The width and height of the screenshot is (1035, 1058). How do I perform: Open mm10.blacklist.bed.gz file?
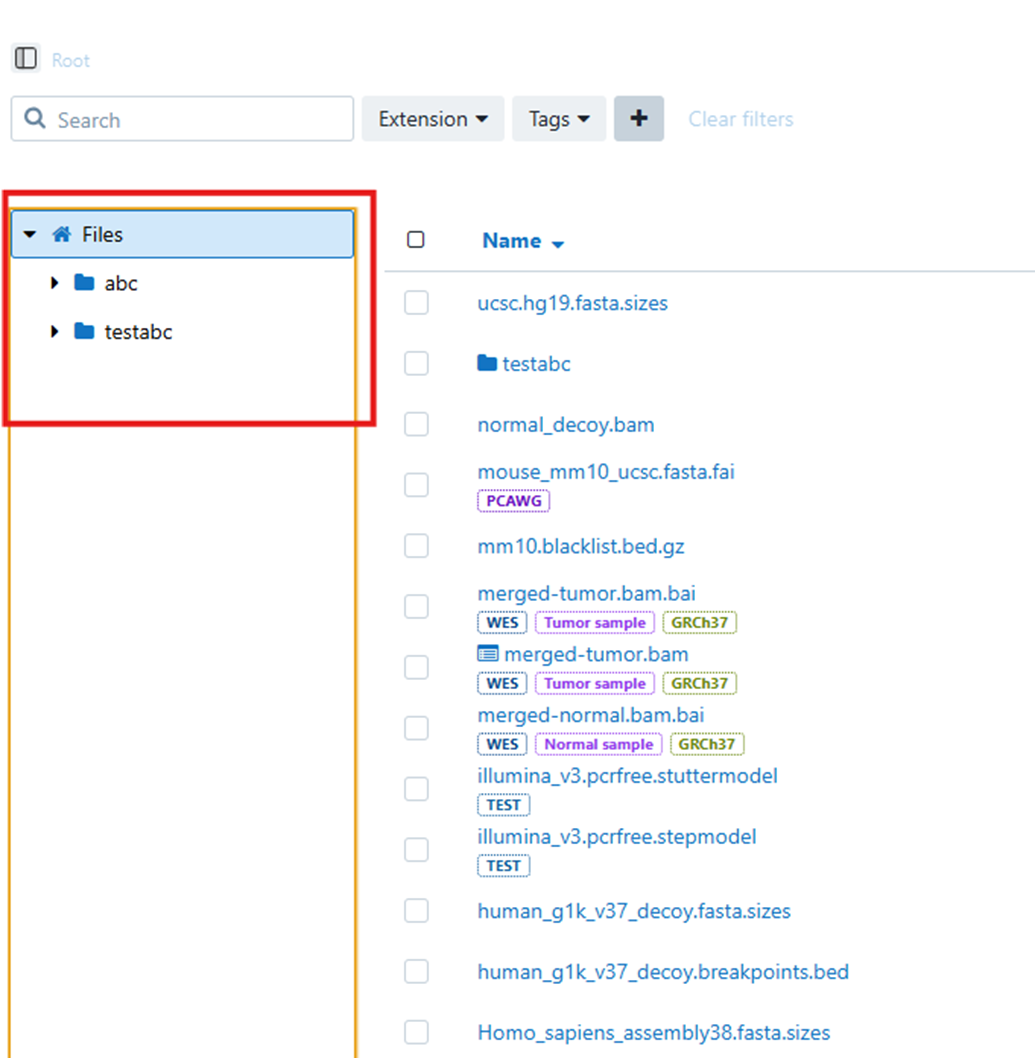tap(580, 546)
